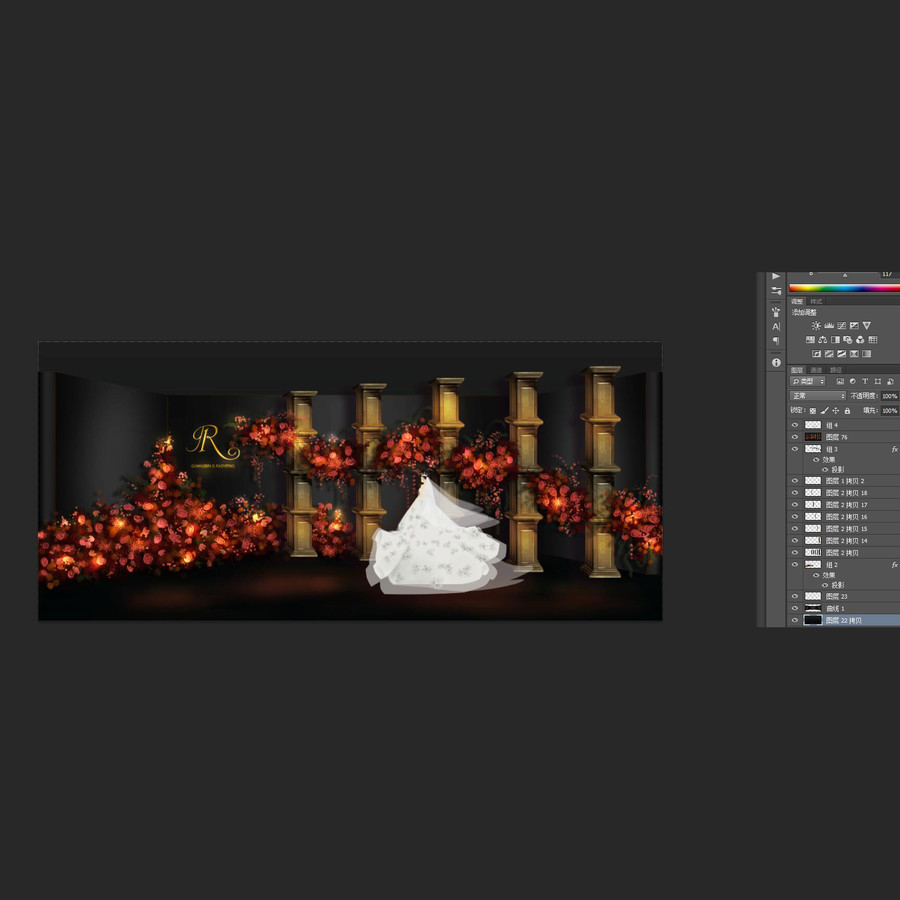Open the blend mode 正常 dropdown
900x900 pixels.
818,395
